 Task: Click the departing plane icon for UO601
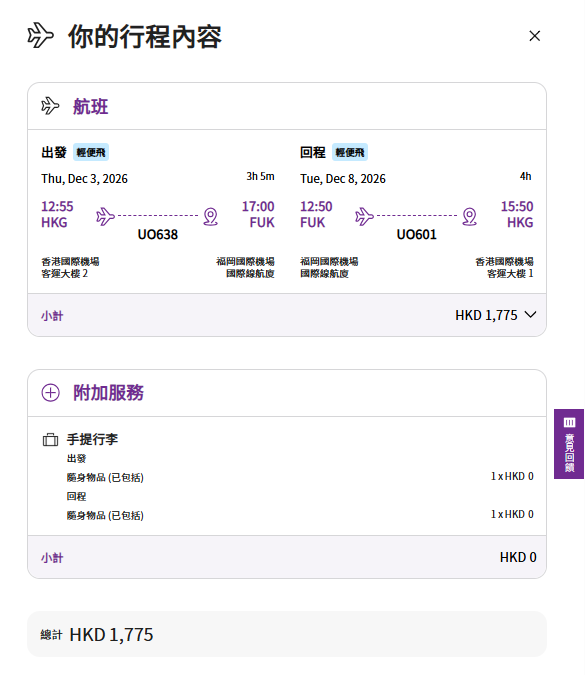pyautogui.click(x=365, y=216)
